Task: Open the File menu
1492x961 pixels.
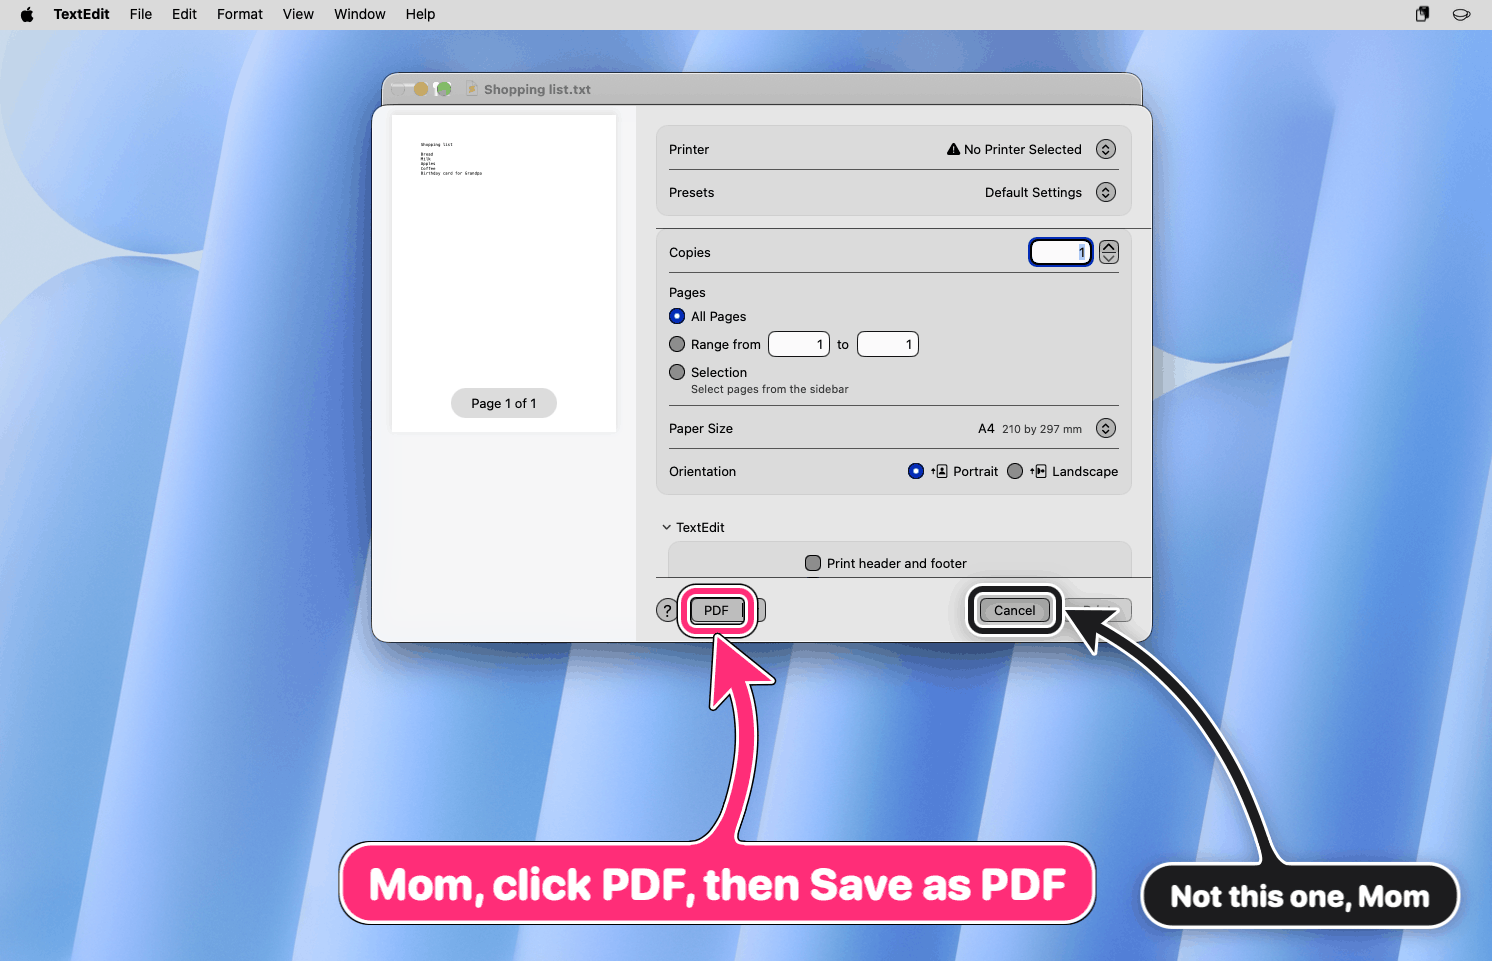Action: (x=141, y=14)
